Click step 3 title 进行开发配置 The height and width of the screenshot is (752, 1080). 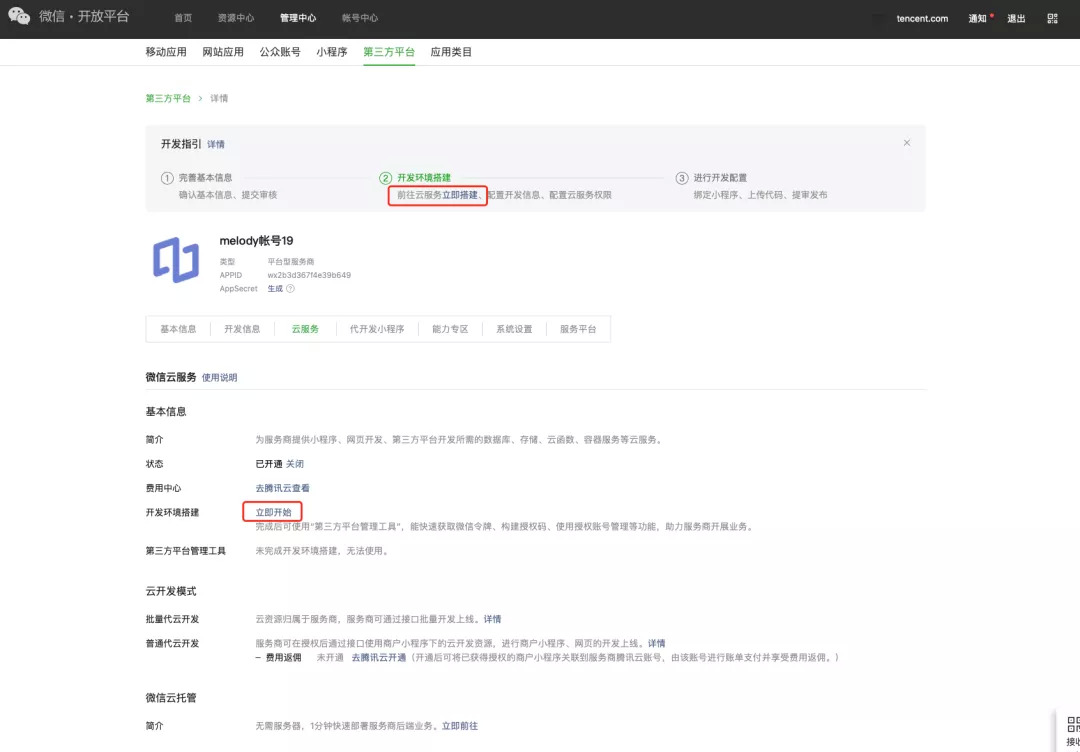click(x=720, y=178)
